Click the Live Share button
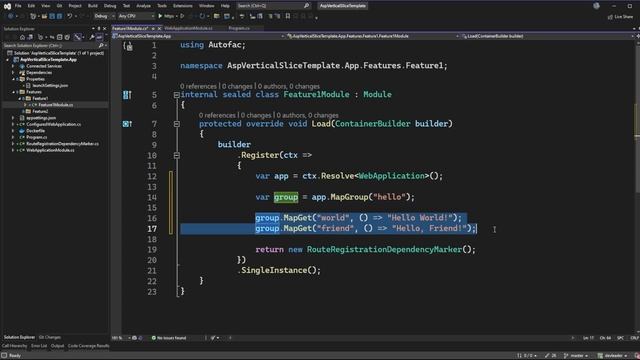 point(620,16)
